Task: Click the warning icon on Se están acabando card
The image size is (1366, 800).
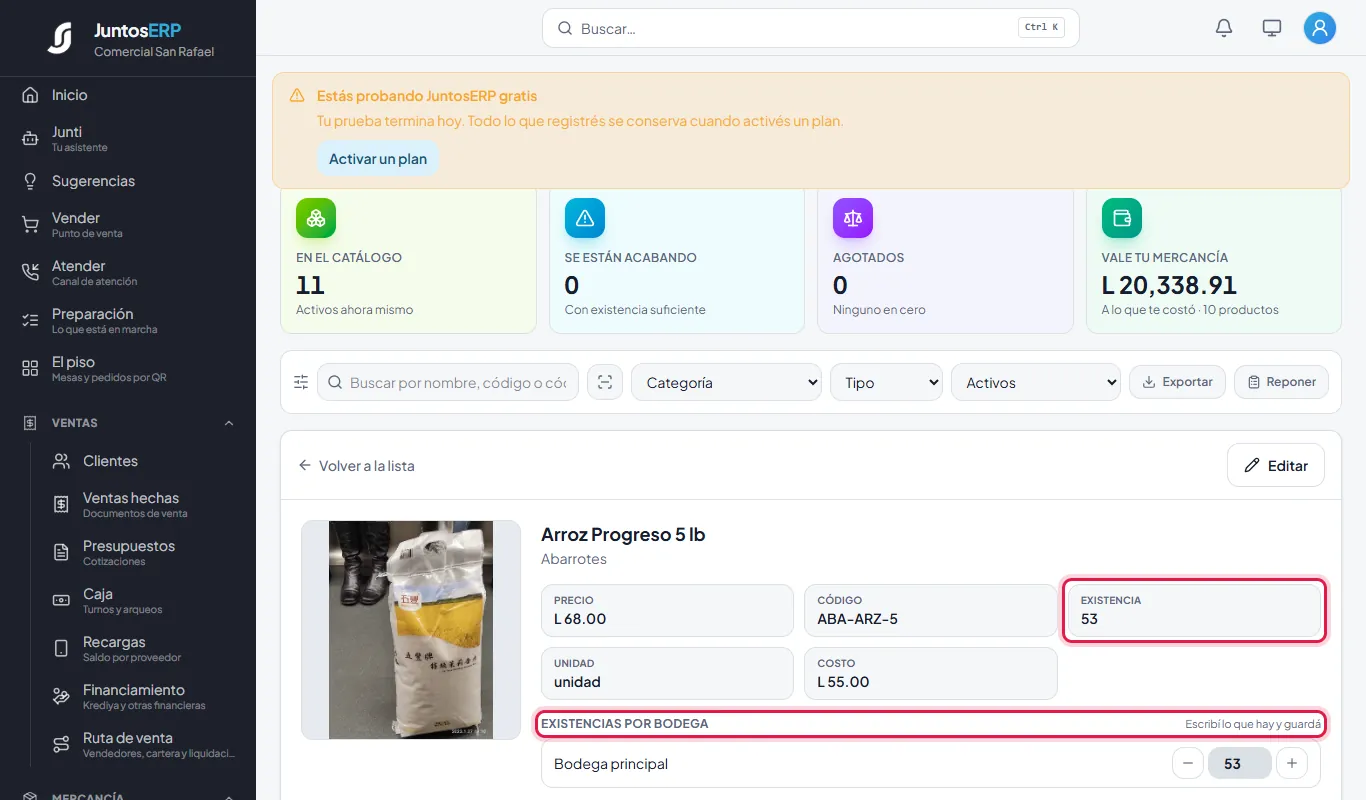Action: click(585, 218)
